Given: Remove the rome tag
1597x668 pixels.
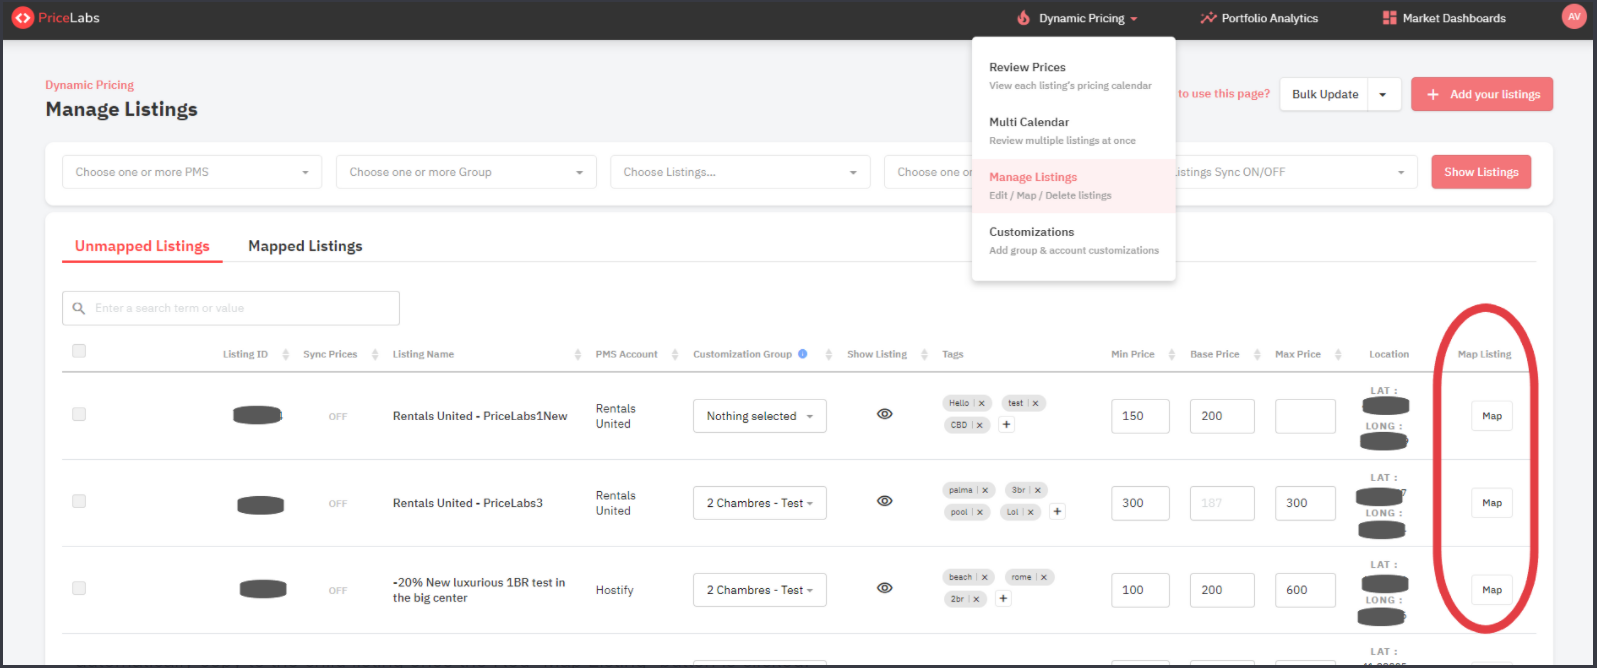Looking at the screenshot, I should [1044, 577].
